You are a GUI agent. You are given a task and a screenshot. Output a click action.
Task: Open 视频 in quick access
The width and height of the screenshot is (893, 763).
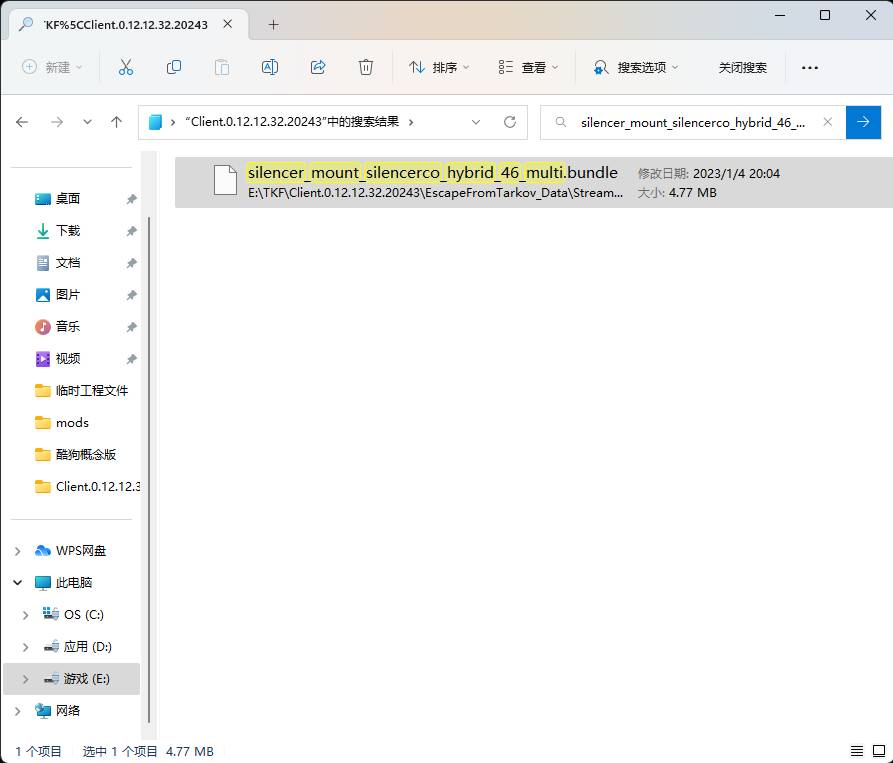[x=68, y=358]
